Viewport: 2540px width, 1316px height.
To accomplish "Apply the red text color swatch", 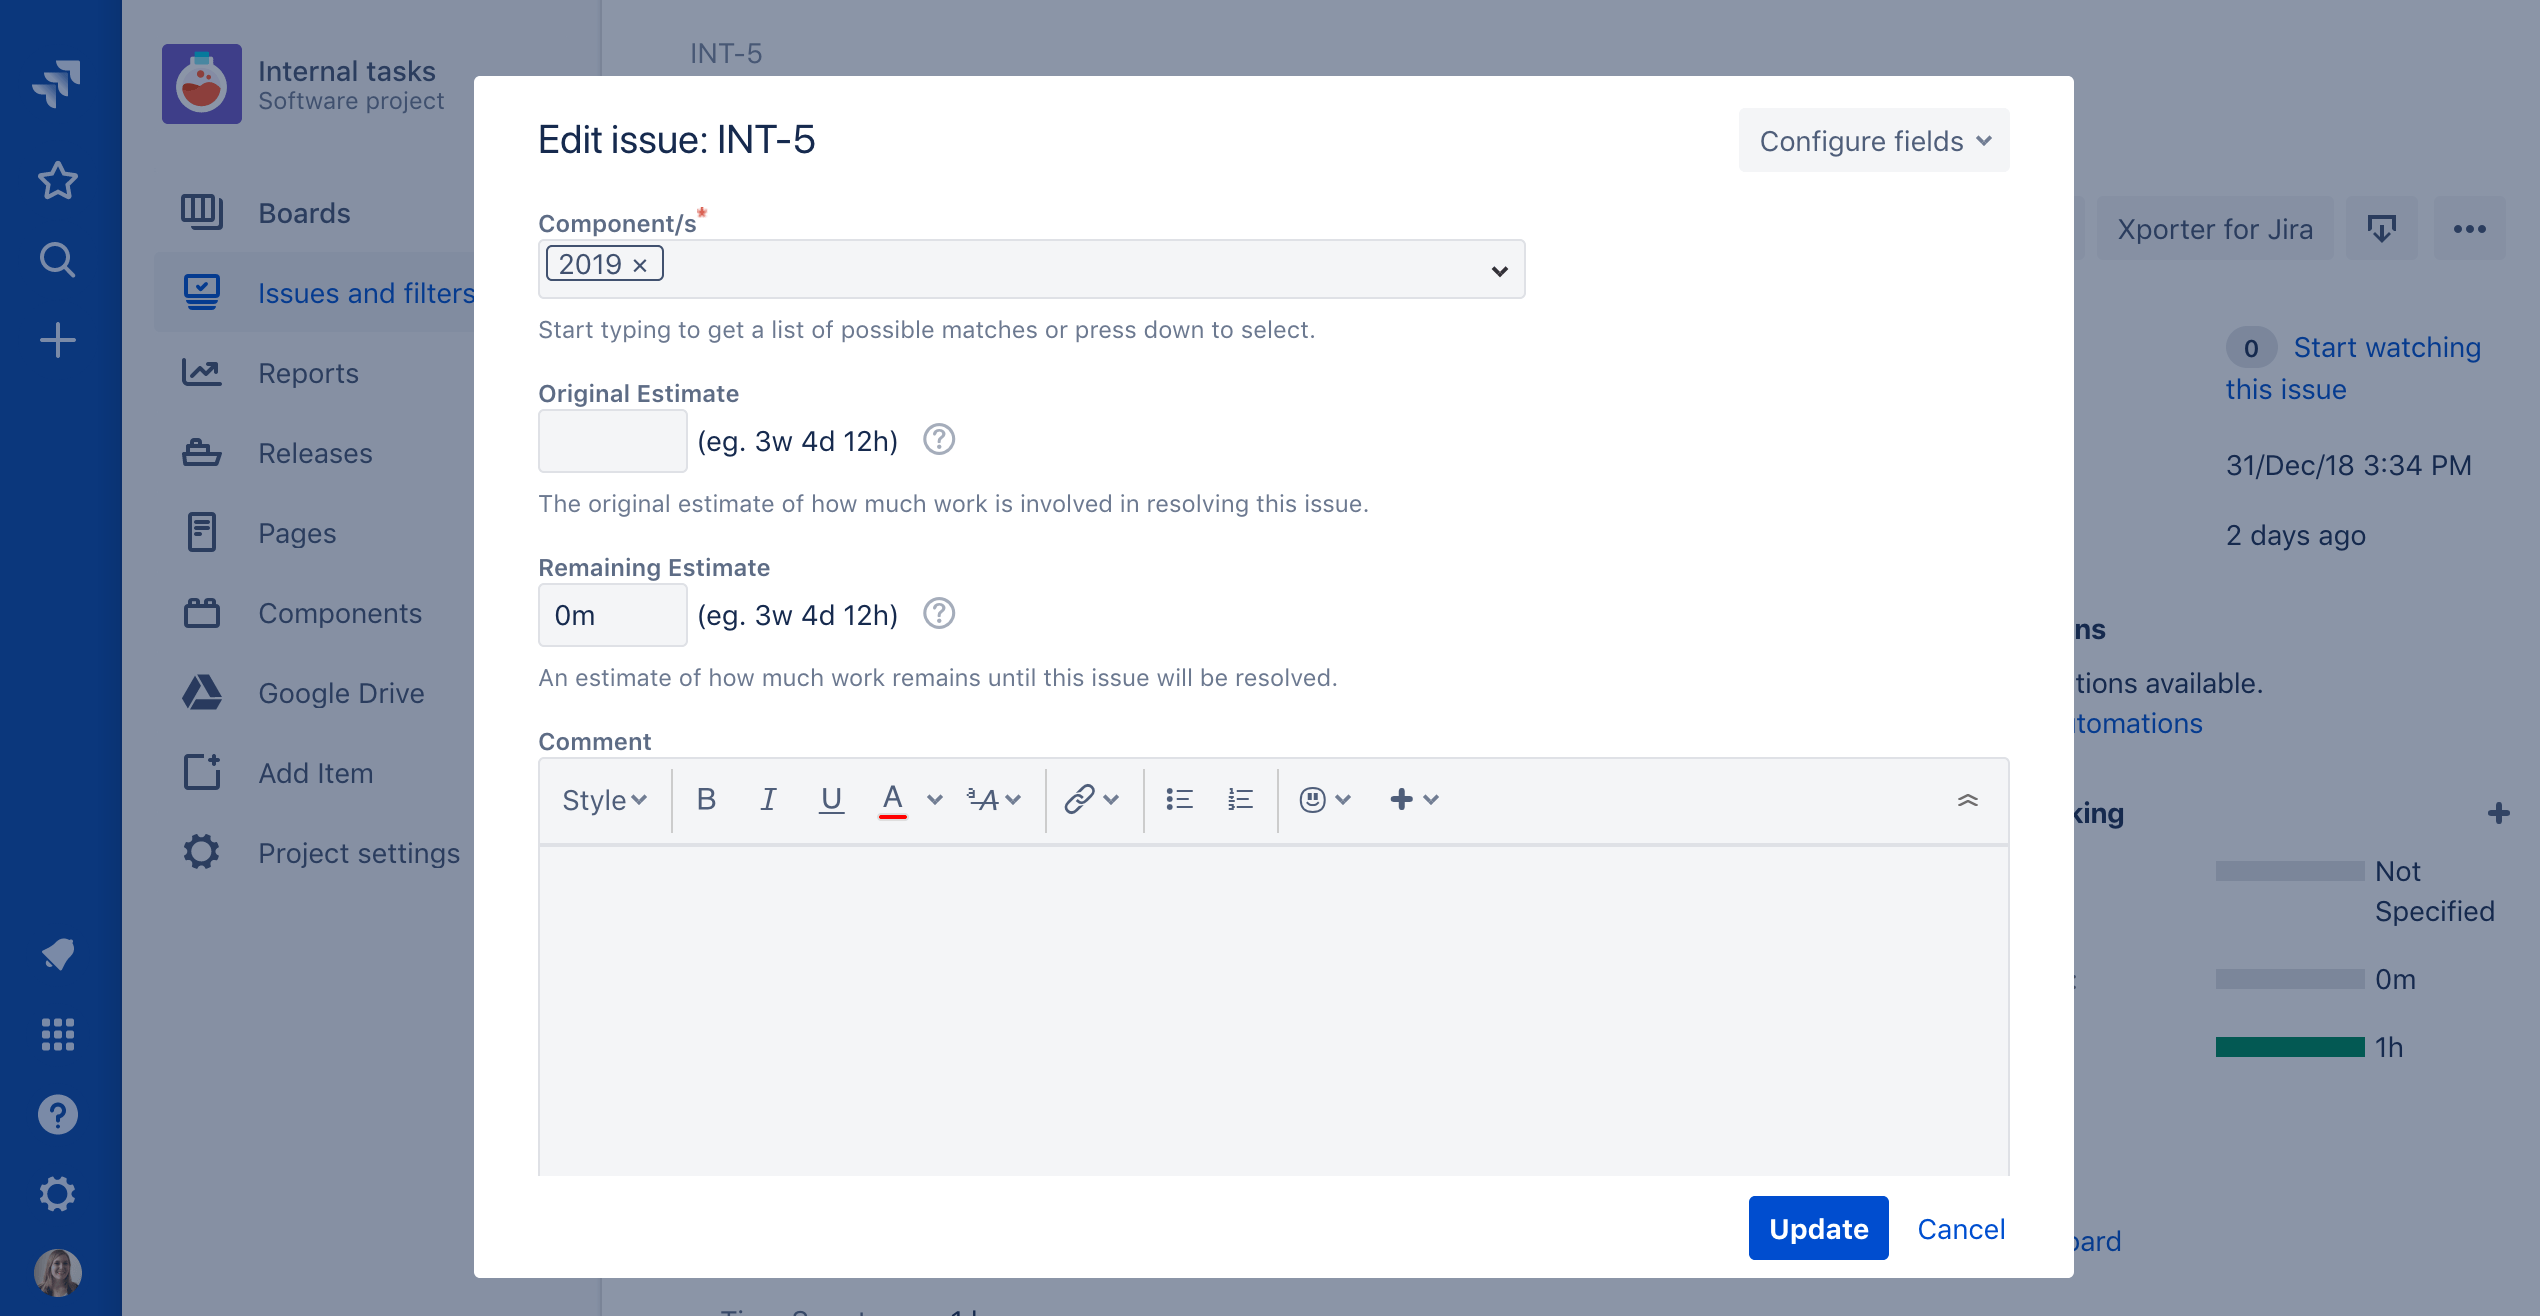I will coord(892,799).
